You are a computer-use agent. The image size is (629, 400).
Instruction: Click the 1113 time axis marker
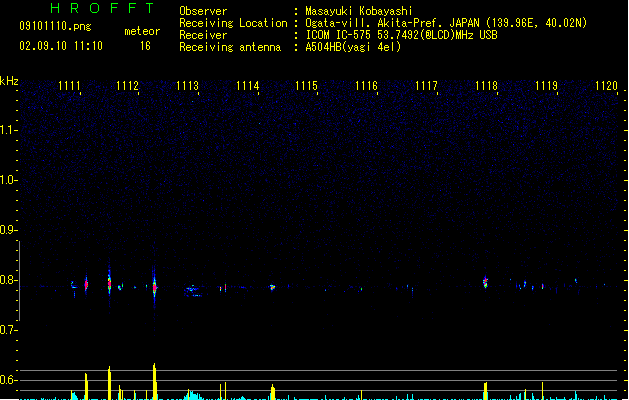point(187,86)
